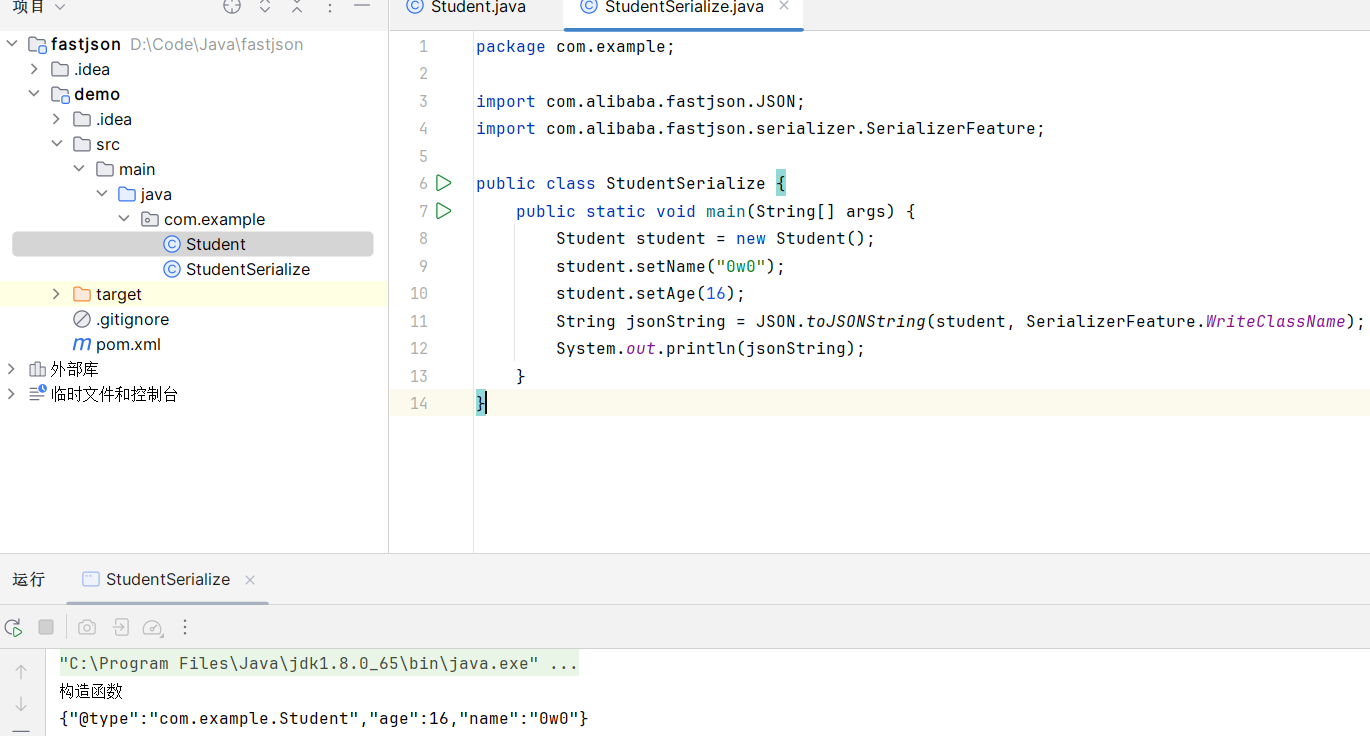Click the 'package com.example;' code line
Image resolution: width=1370 pixels, height=736 pixels.
(x=576, y=46)
